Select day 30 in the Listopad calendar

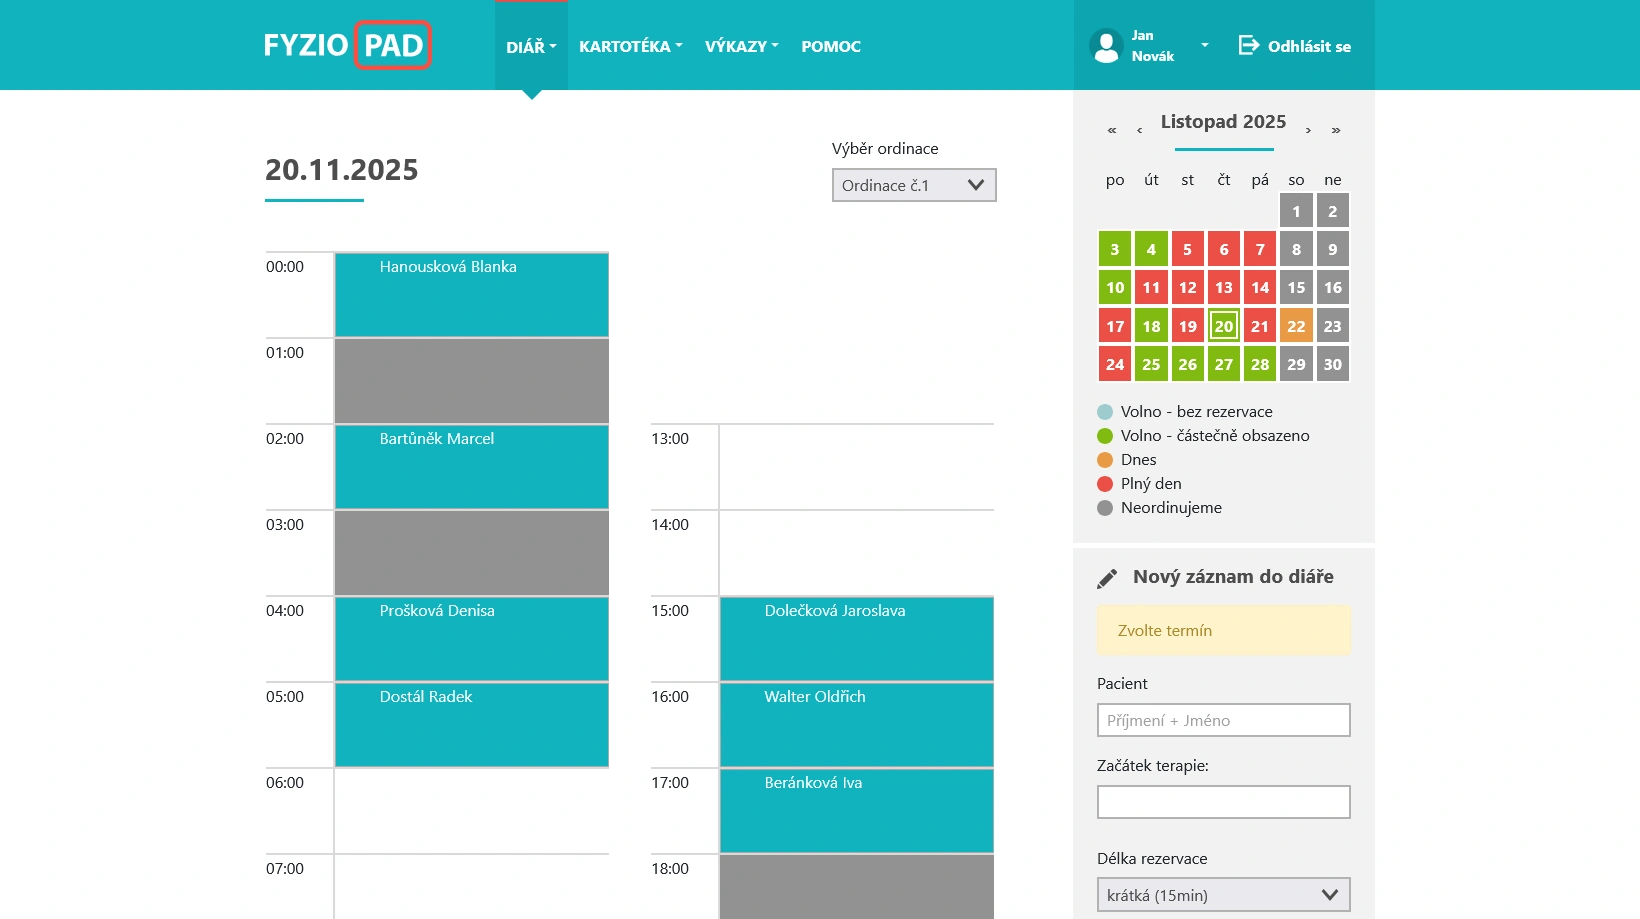click(1332, 363)
